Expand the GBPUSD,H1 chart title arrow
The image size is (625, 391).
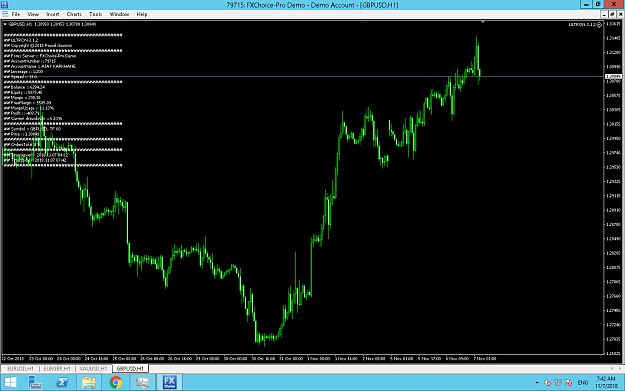coord(5,24)
